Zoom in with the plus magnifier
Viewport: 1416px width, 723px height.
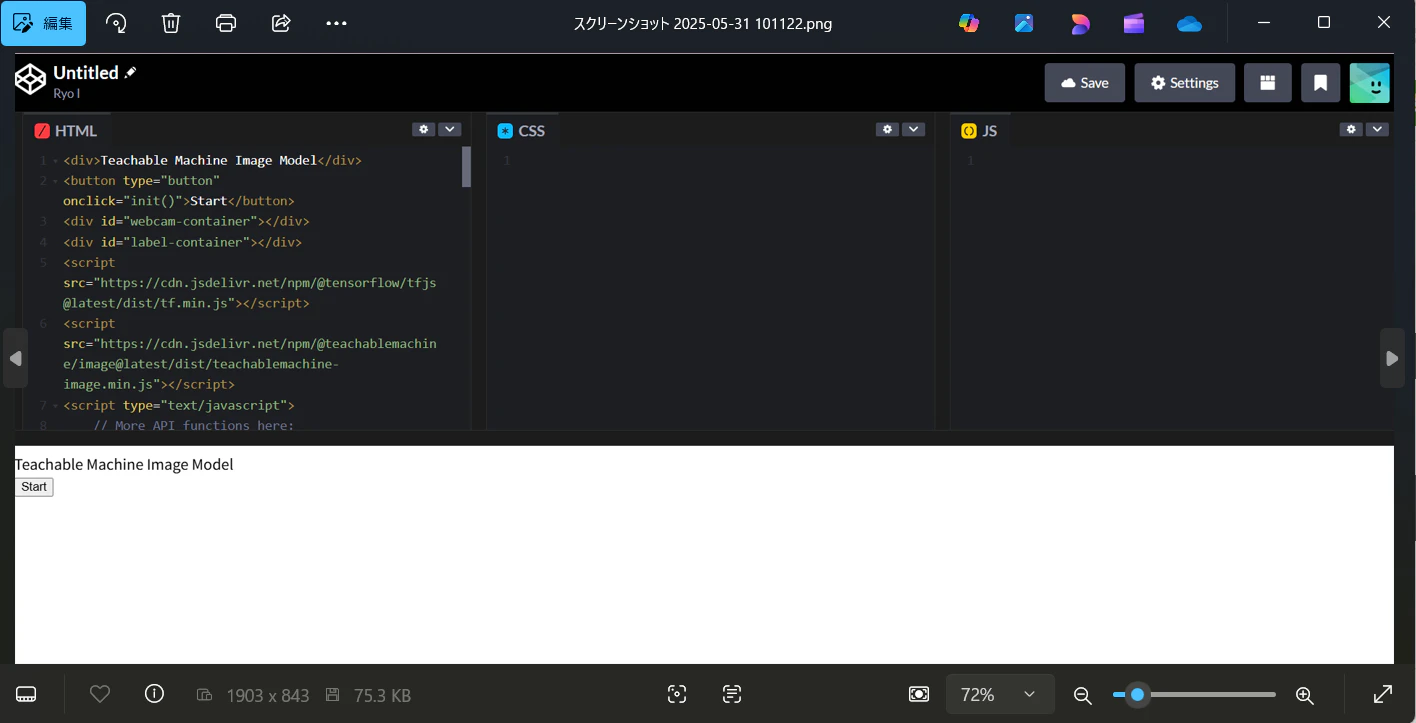tap(1304, 695)
